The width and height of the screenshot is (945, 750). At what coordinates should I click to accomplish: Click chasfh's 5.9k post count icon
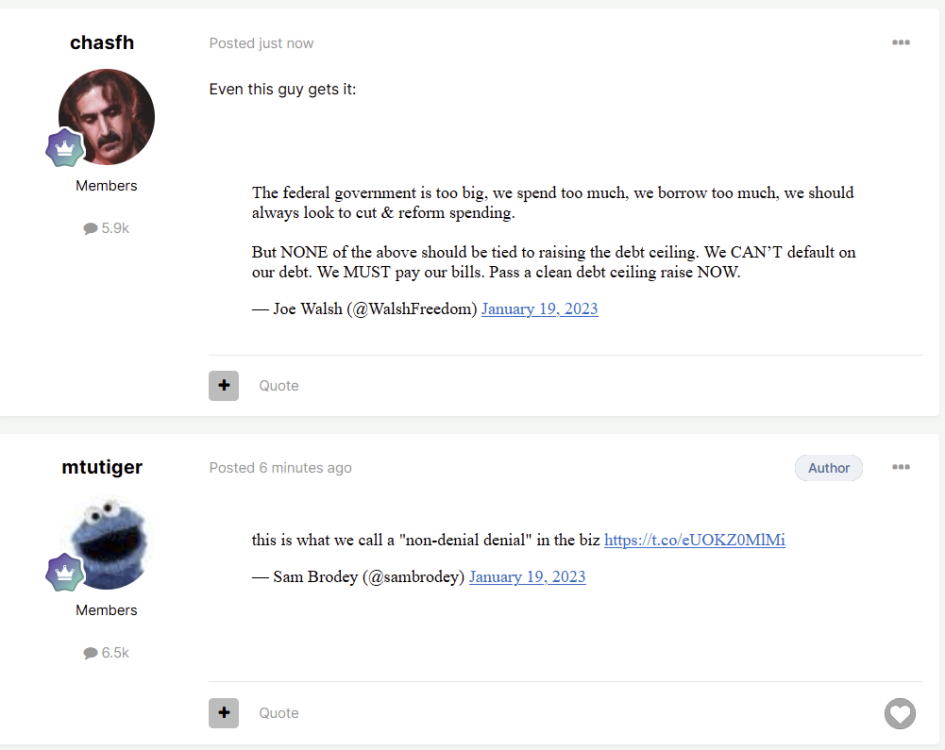coord(91,228)
